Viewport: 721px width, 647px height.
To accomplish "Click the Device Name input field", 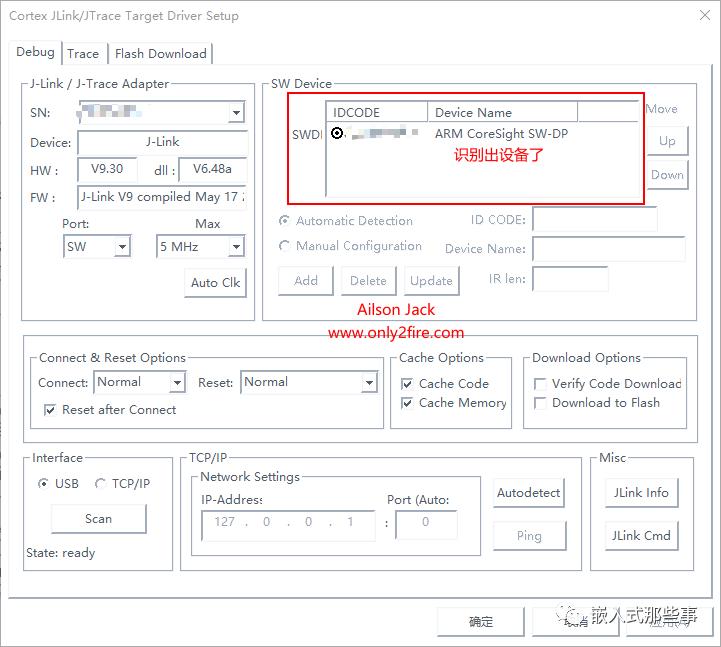I will (x=609, y=249).
